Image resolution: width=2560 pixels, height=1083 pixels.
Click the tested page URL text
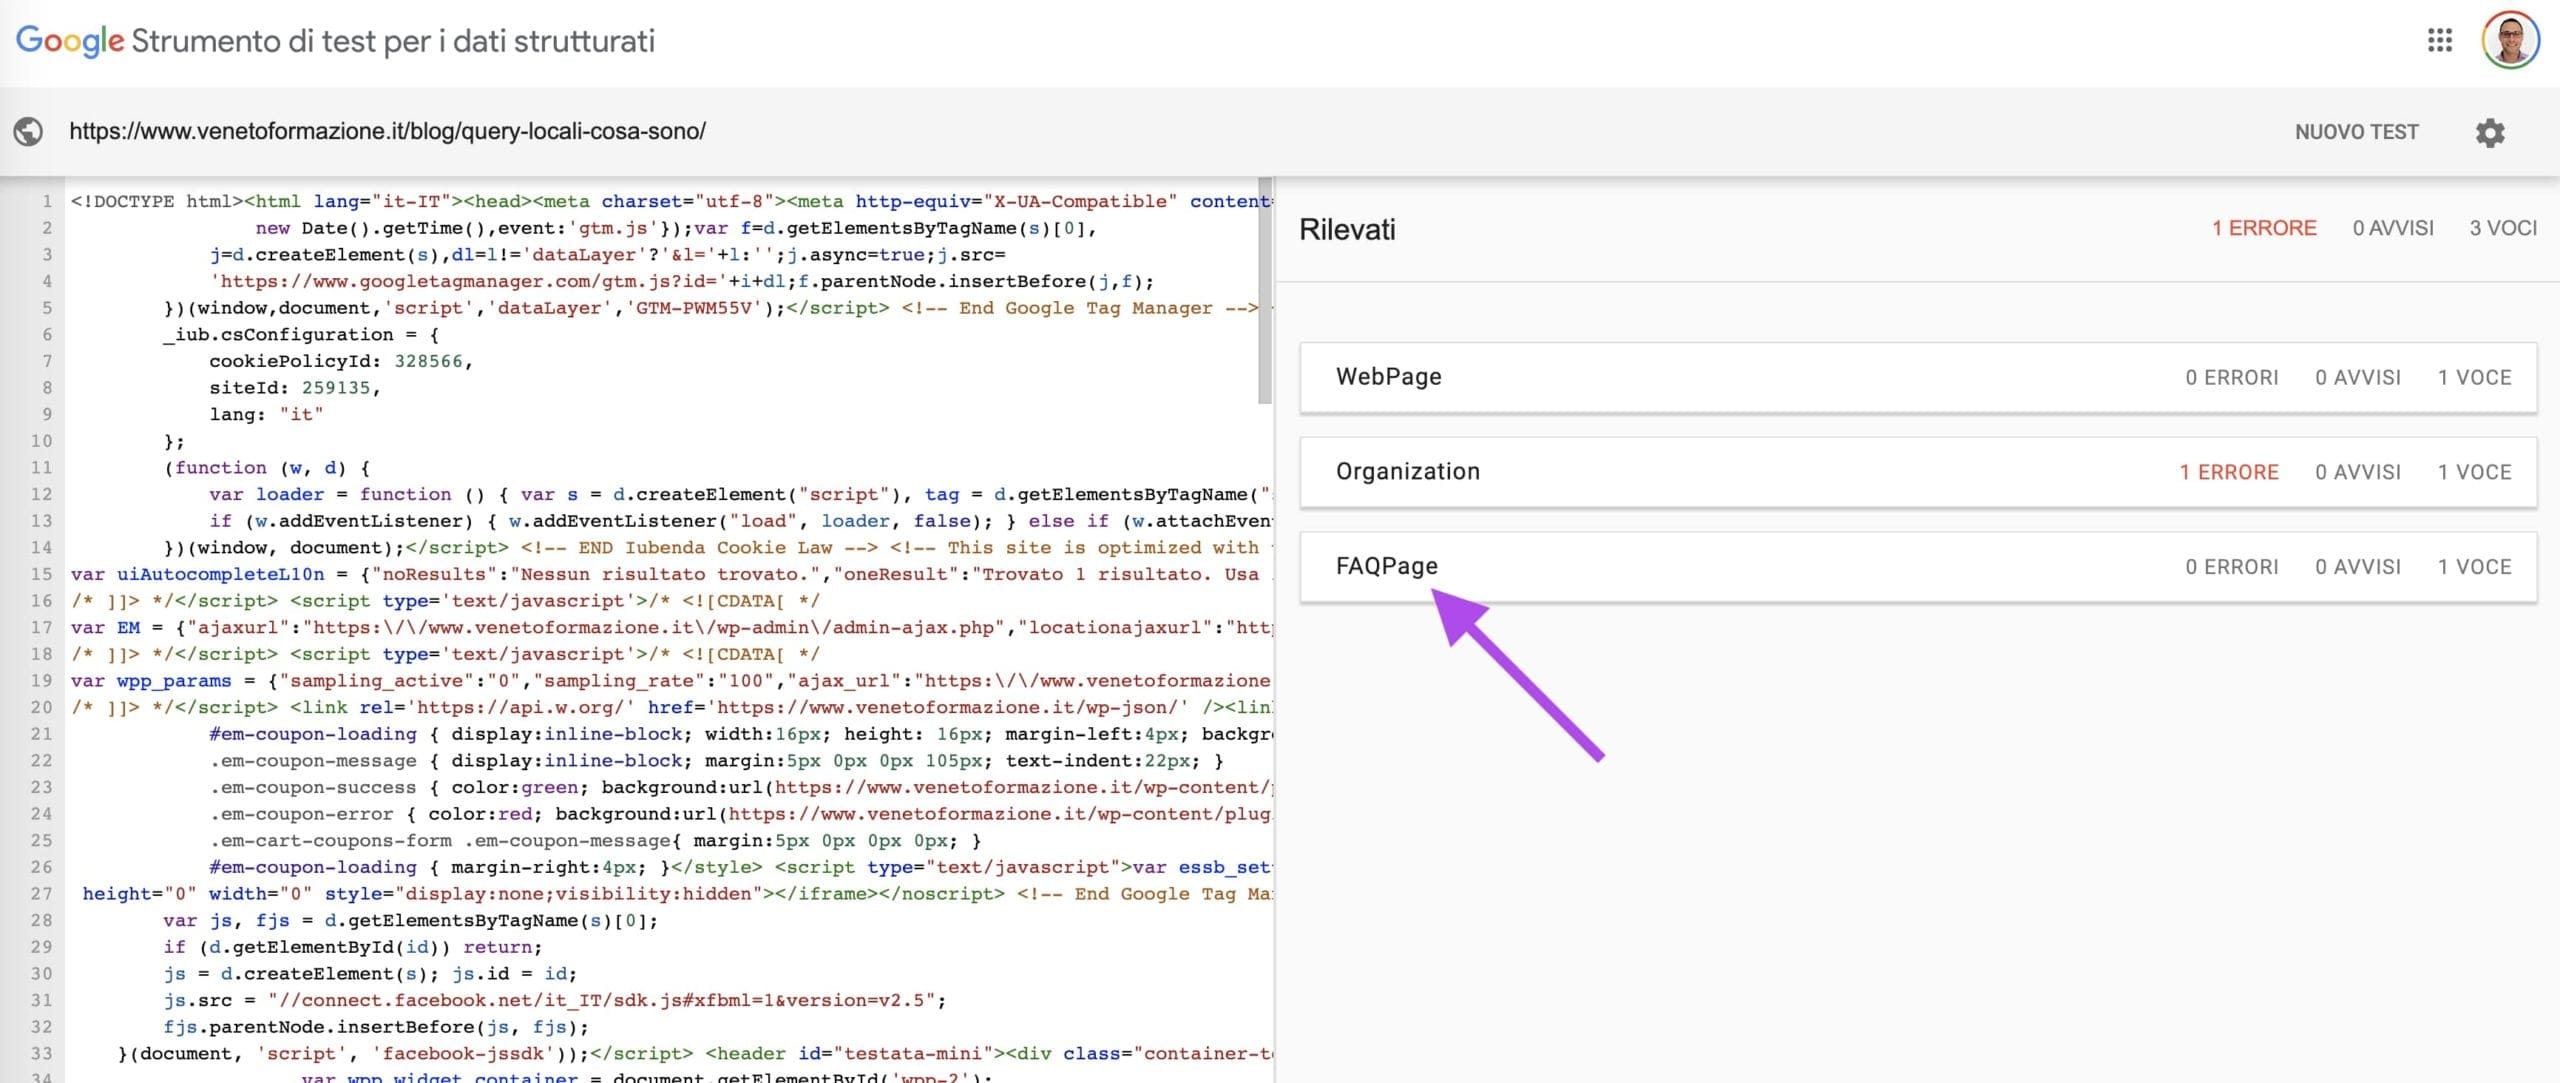[x=387, y=131]
